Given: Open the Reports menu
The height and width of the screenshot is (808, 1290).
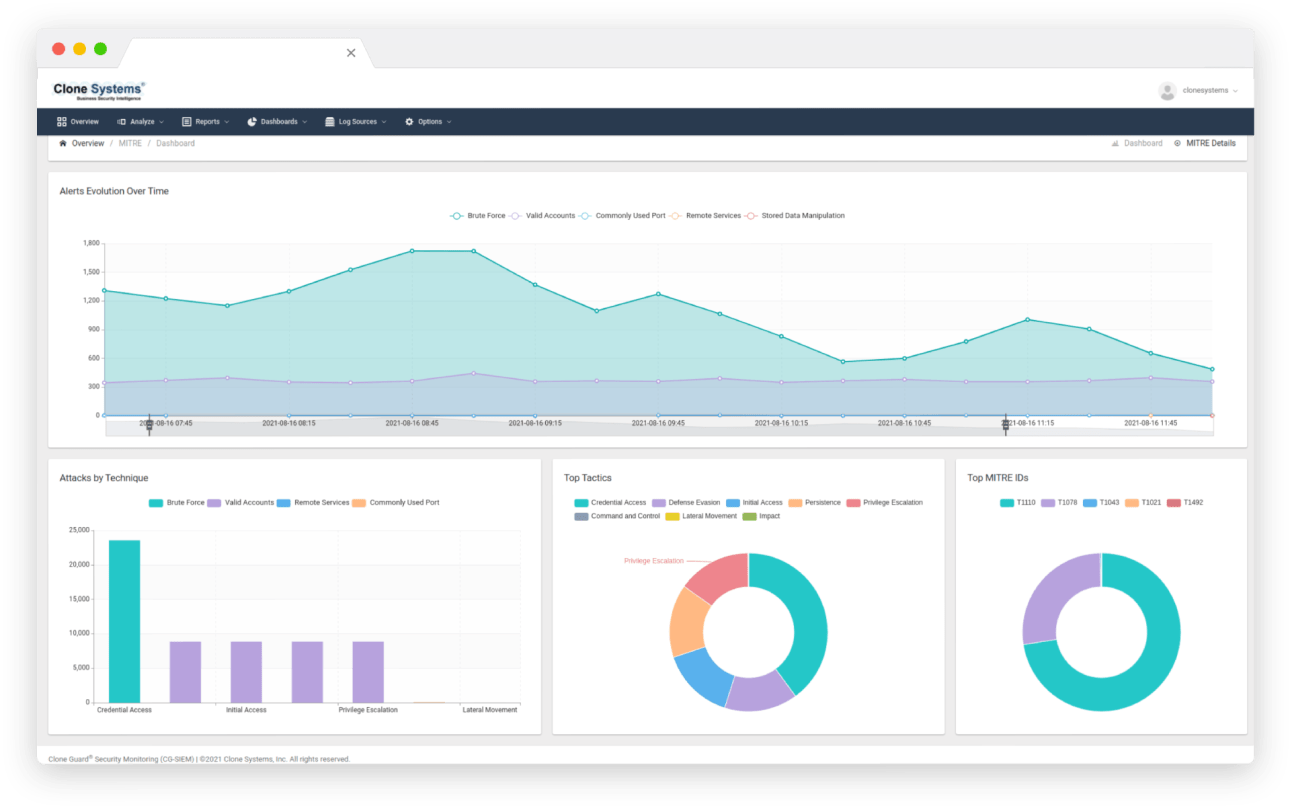Looking at the screenshot, I should (x=205, y=122).
